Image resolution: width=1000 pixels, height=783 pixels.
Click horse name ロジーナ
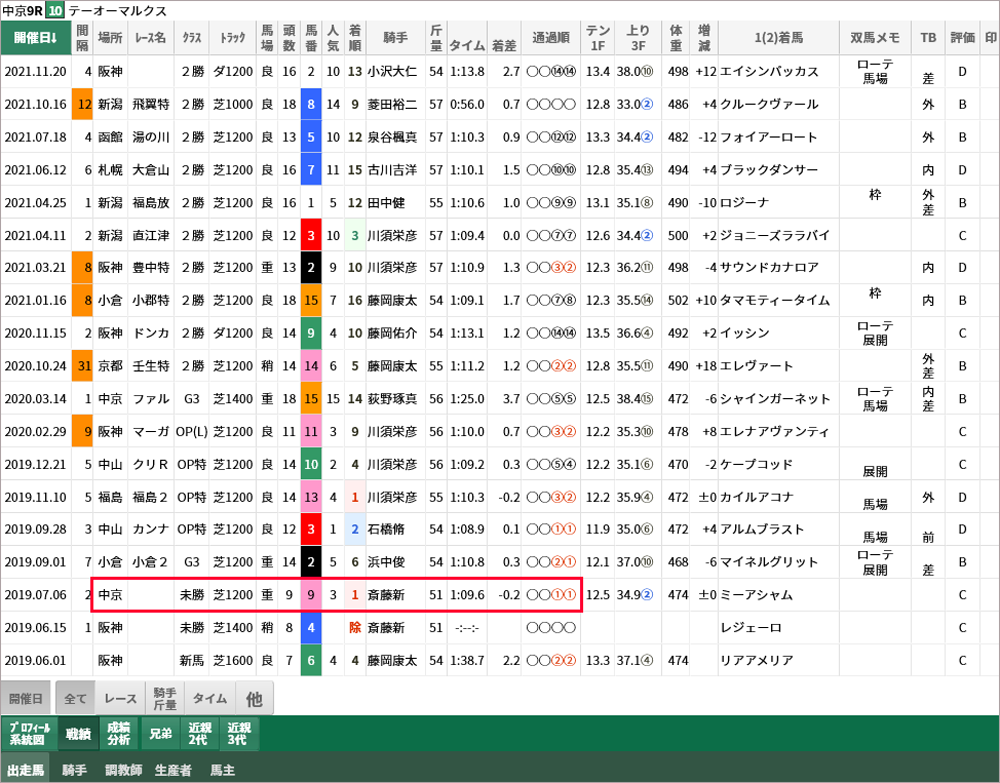pyautogui.click(x=745, y=203)
